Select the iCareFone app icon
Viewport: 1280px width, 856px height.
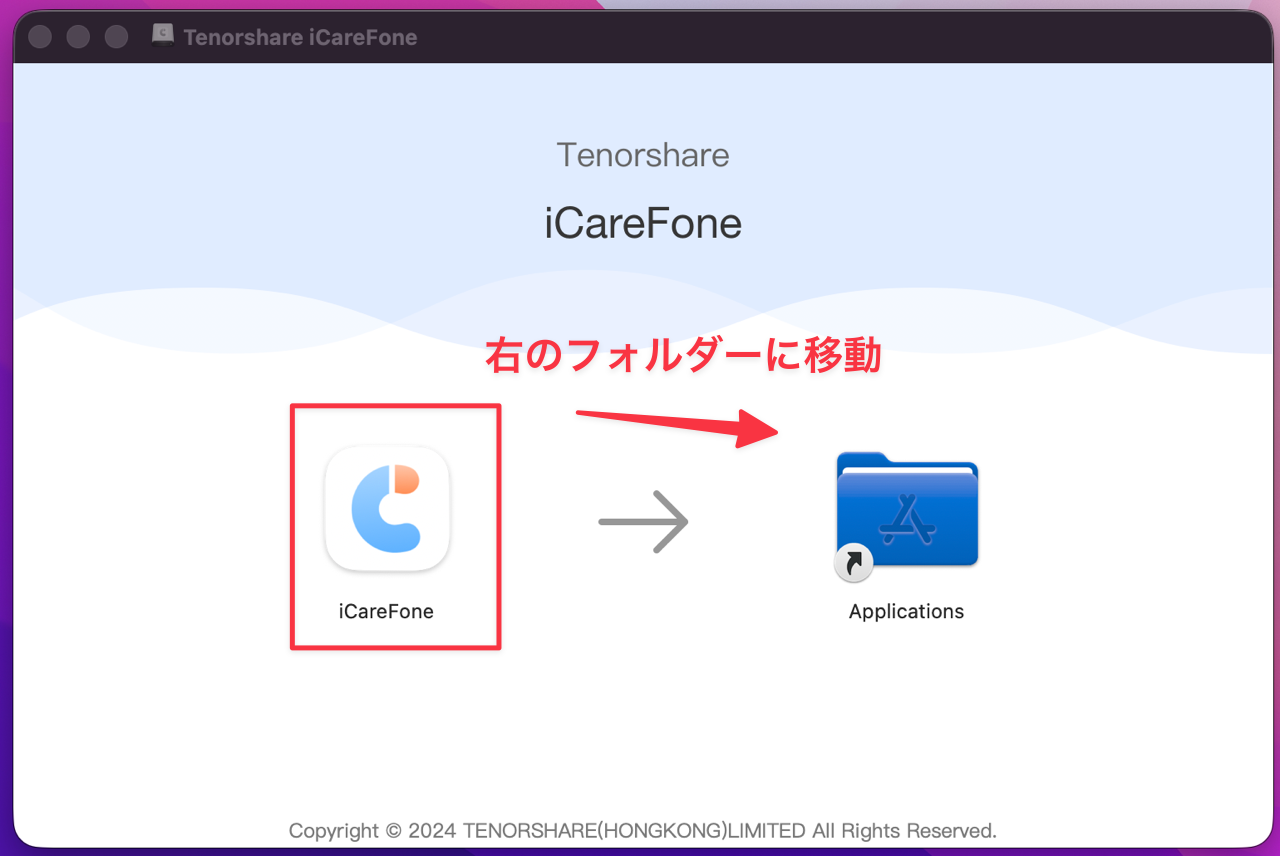pos(387,509)
